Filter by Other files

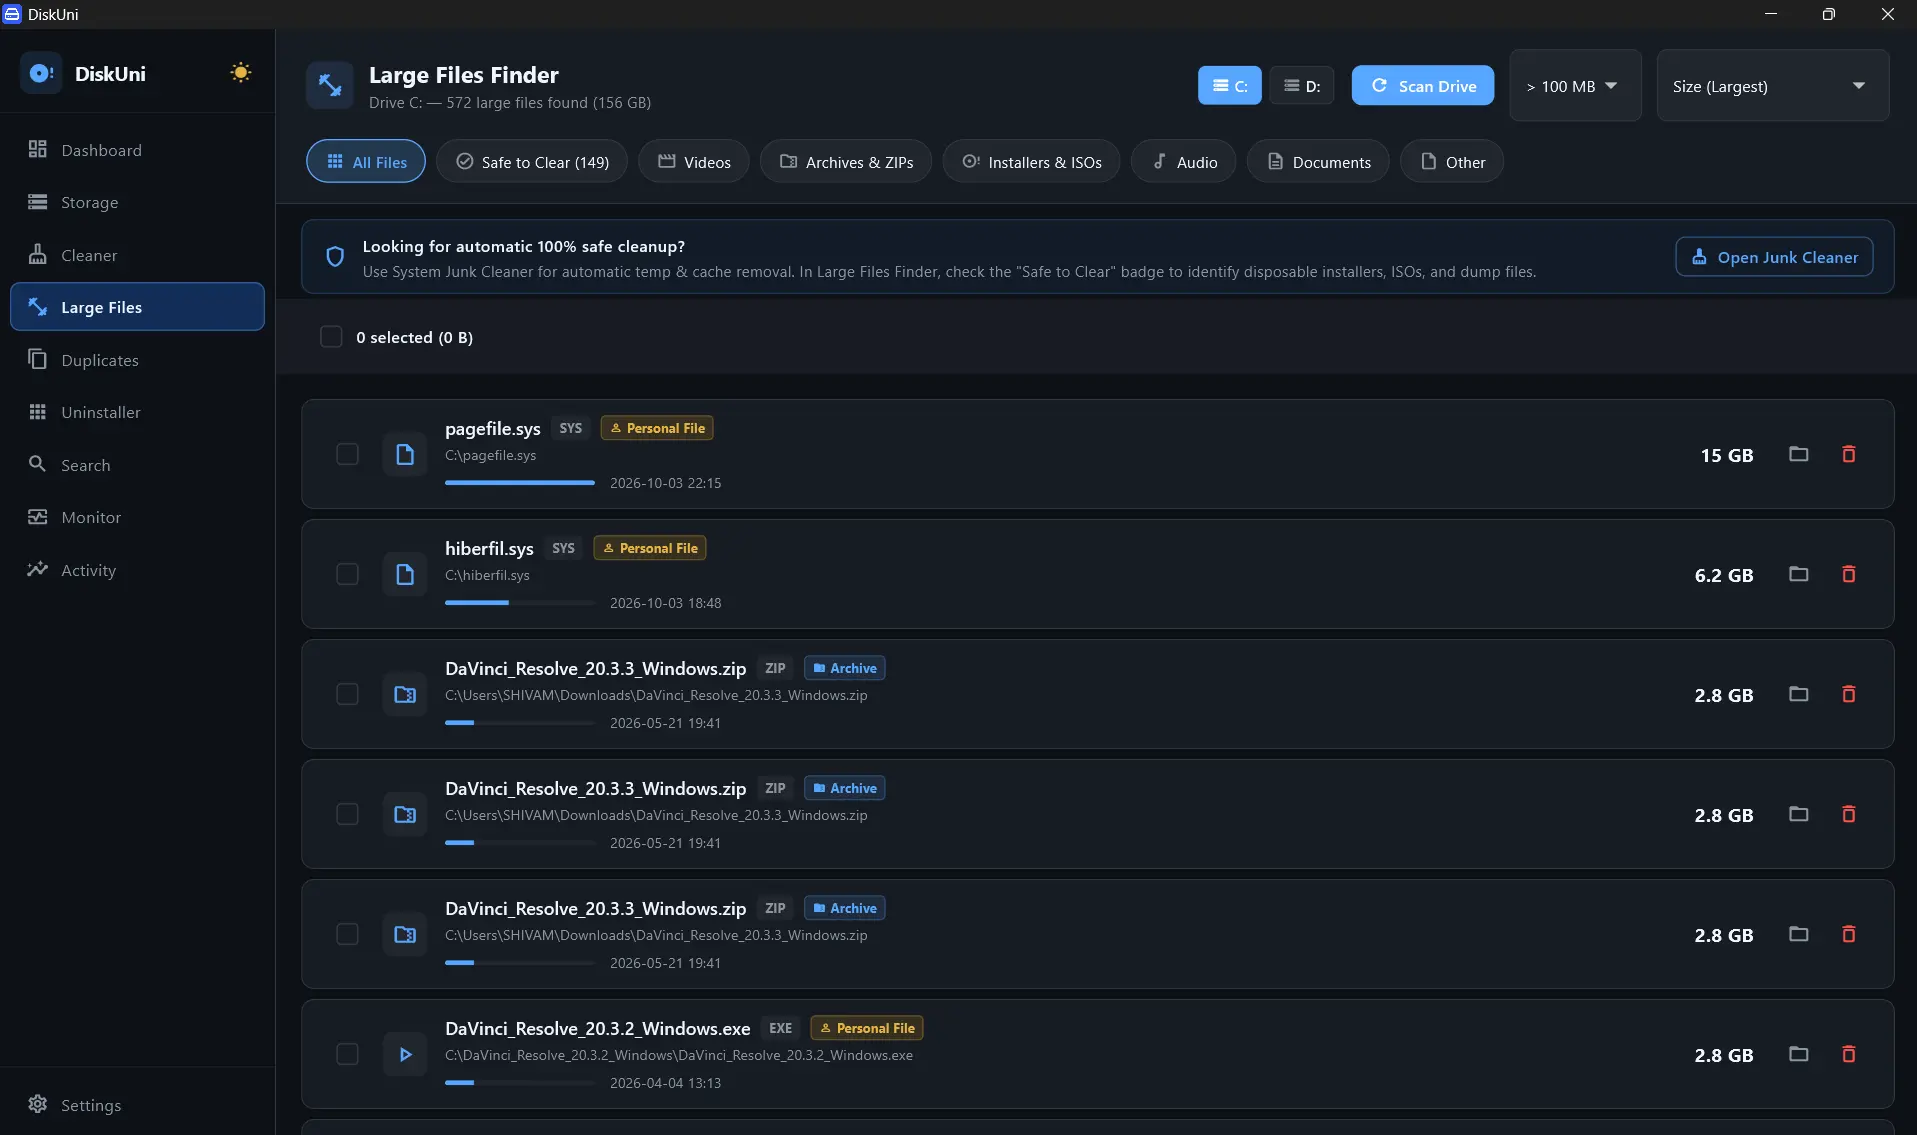(x=1452, y=162)
